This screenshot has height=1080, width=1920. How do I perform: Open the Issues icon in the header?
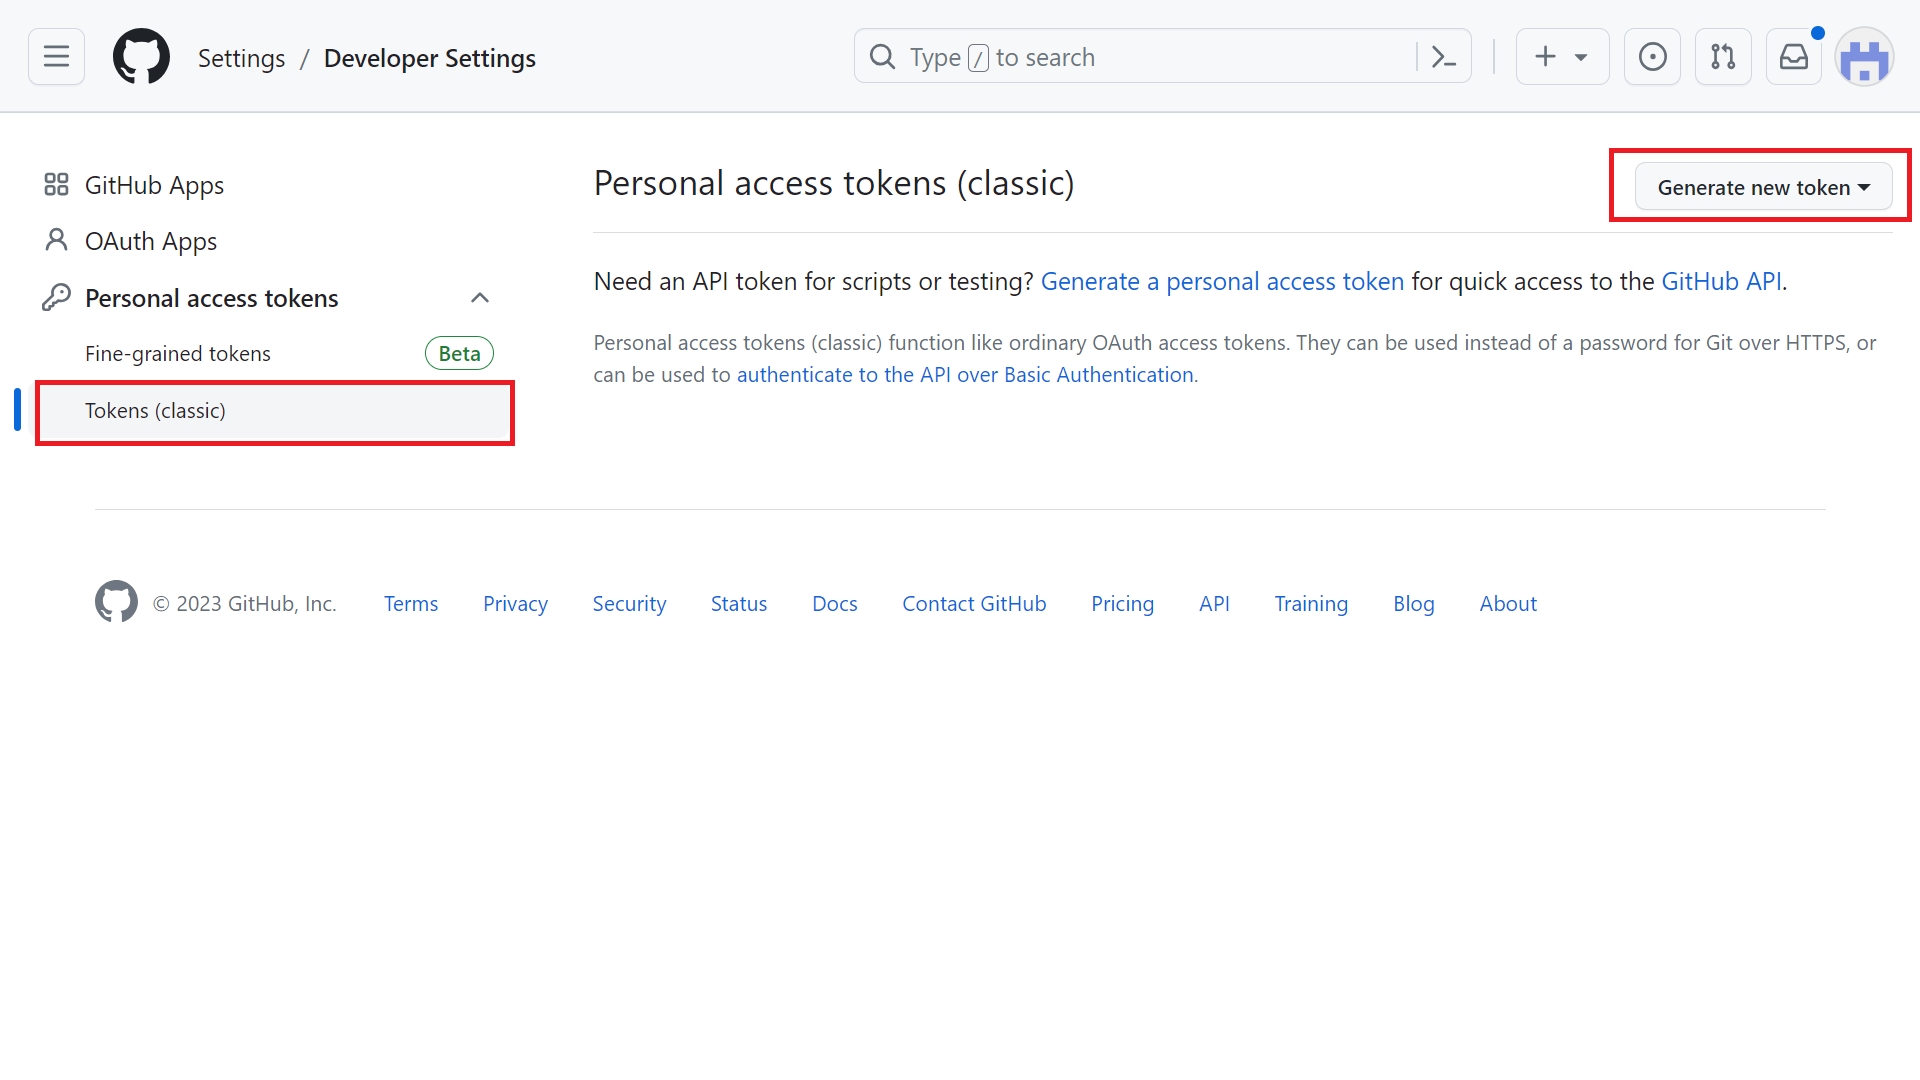[x=1652, y=57]
